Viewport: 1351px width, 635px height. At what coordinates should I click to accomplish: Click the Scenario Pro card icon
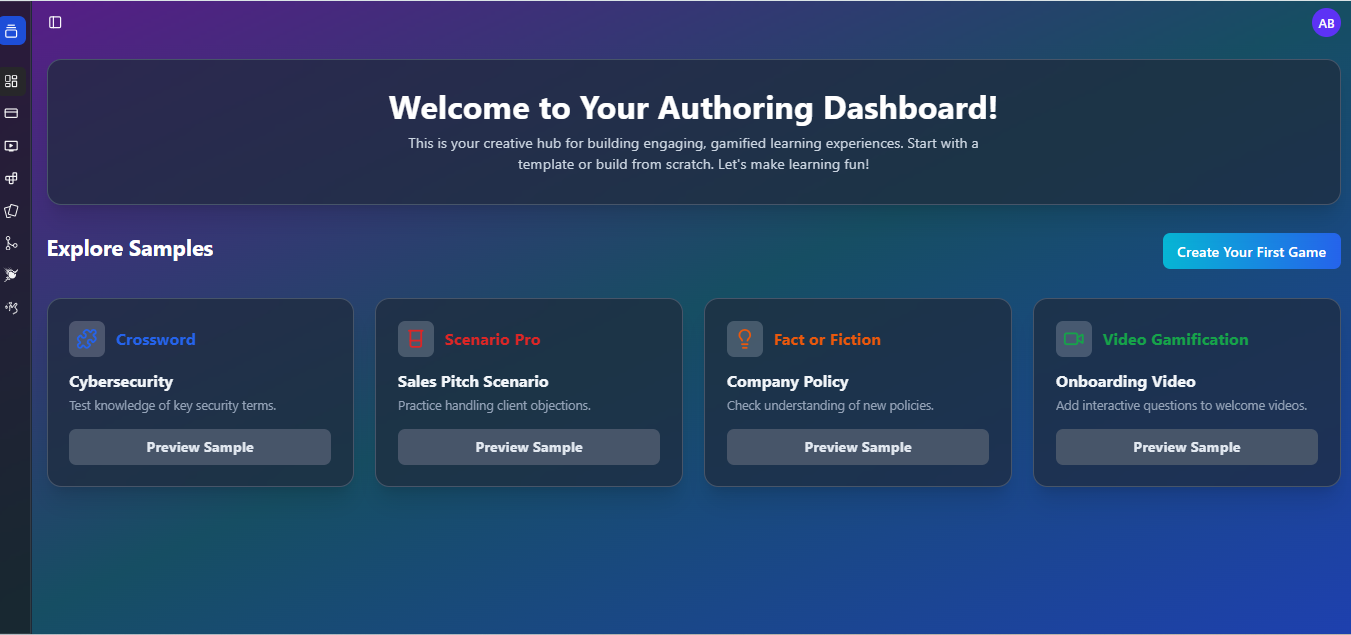coord(416,339)
